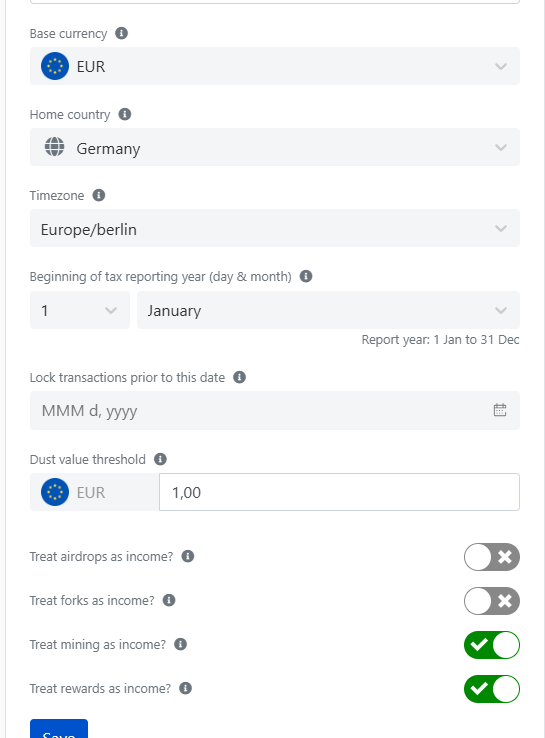Click the dust threshold value field
This screenshot has width=545, height=738.
coord(339,492)
